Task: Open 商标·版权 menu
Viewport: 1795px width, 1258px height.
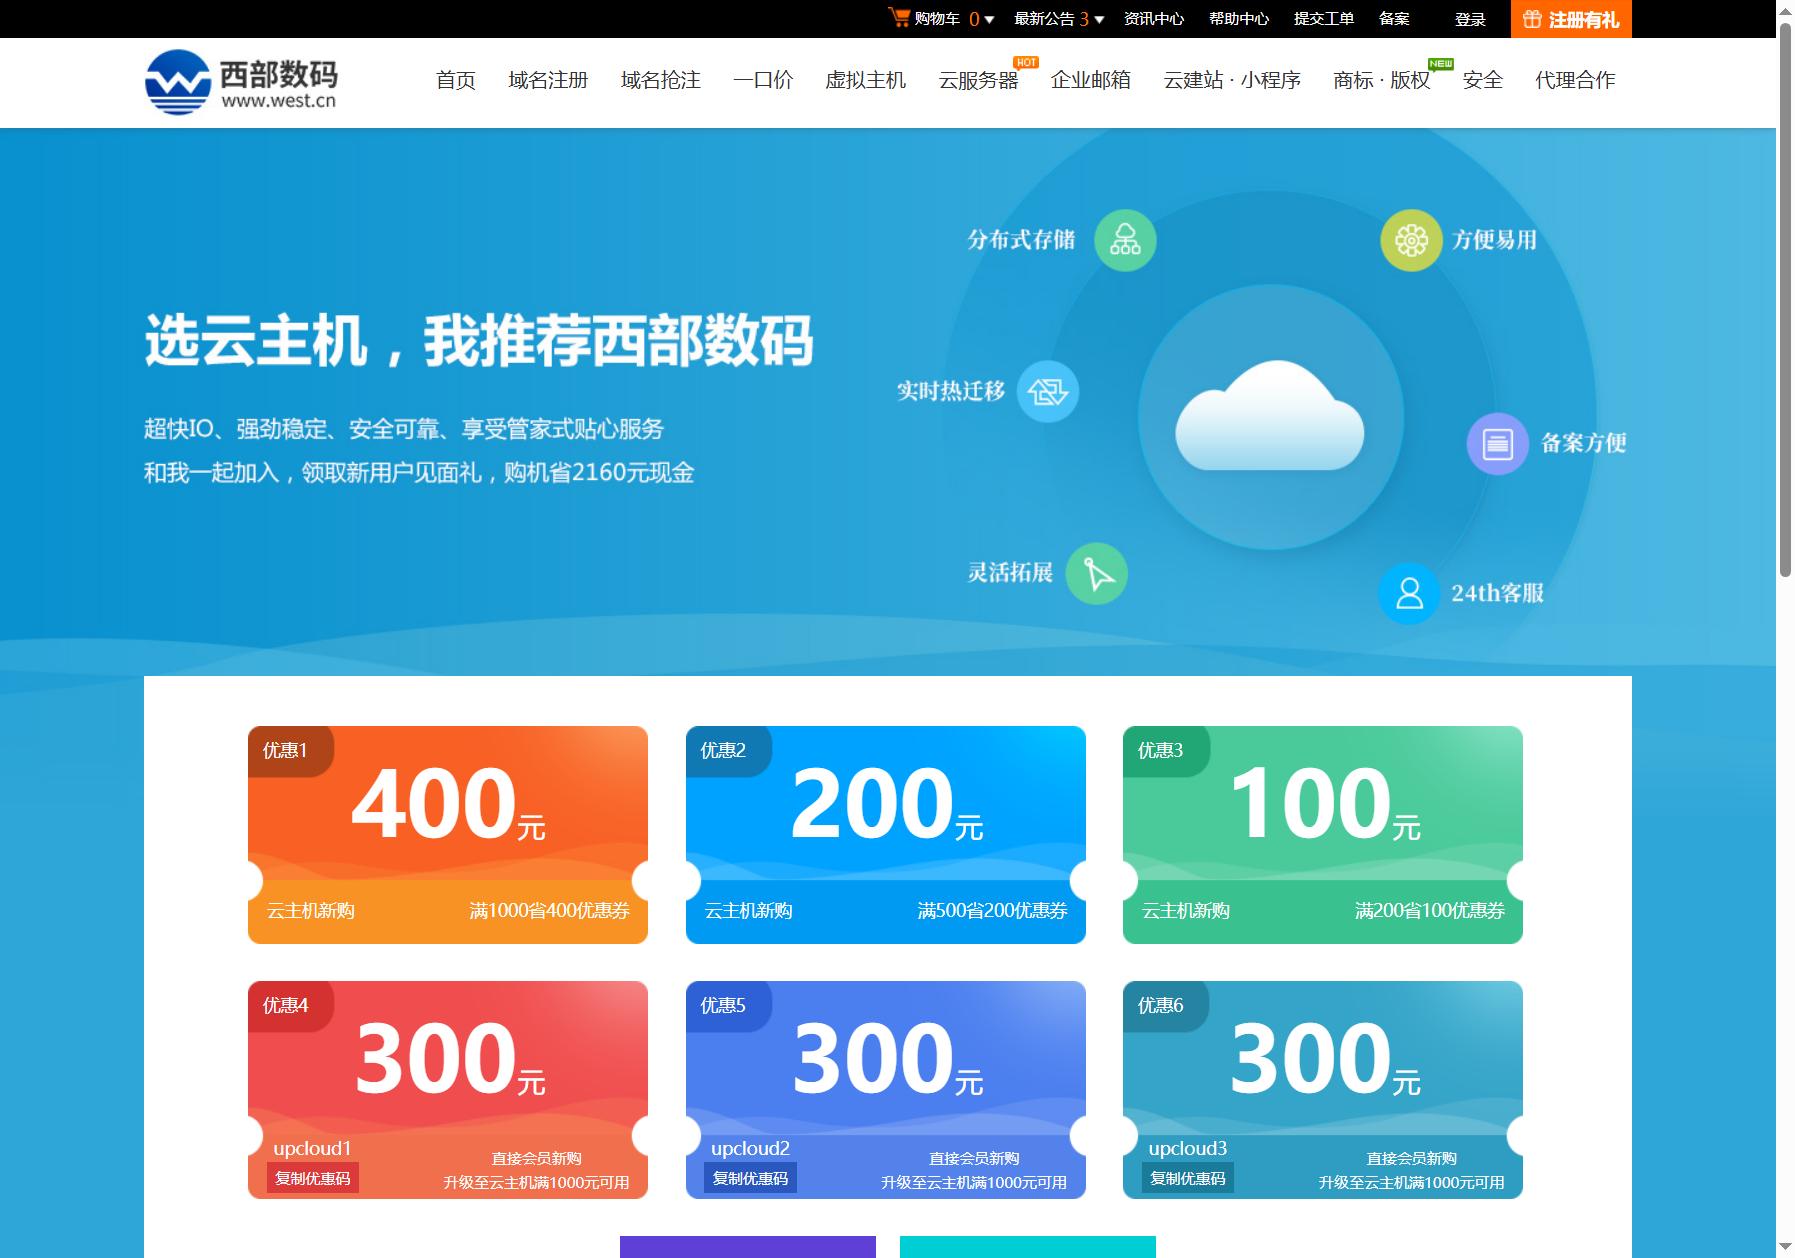Action: coord(1382,80)
